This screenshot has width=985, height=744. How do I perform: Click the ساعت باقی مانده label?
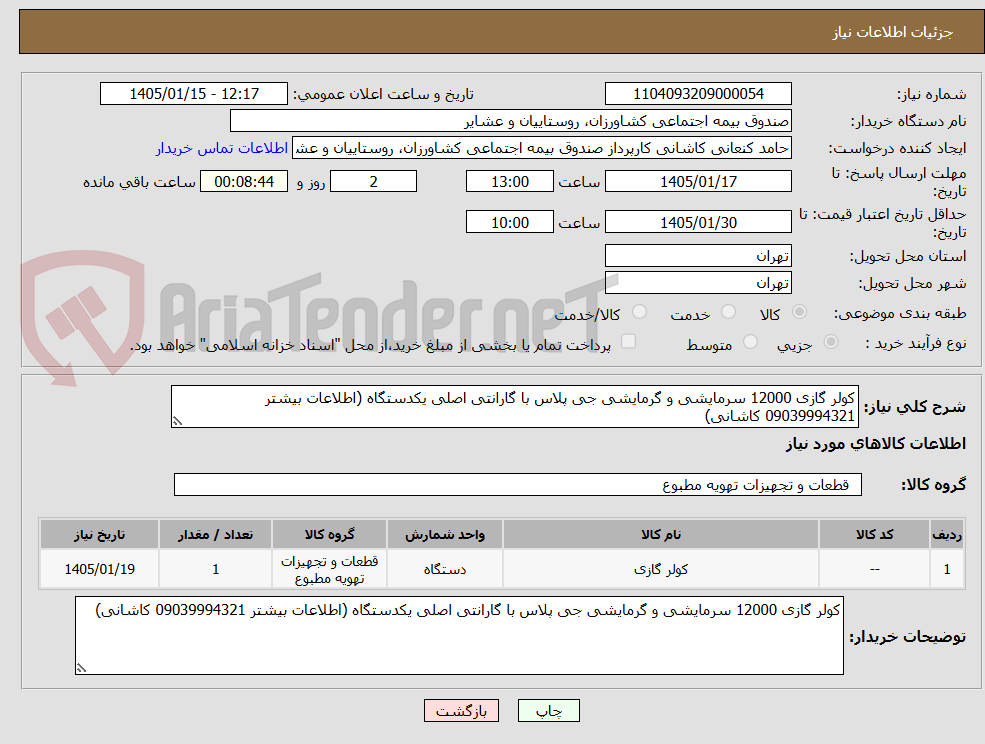(x=139, y=182)
